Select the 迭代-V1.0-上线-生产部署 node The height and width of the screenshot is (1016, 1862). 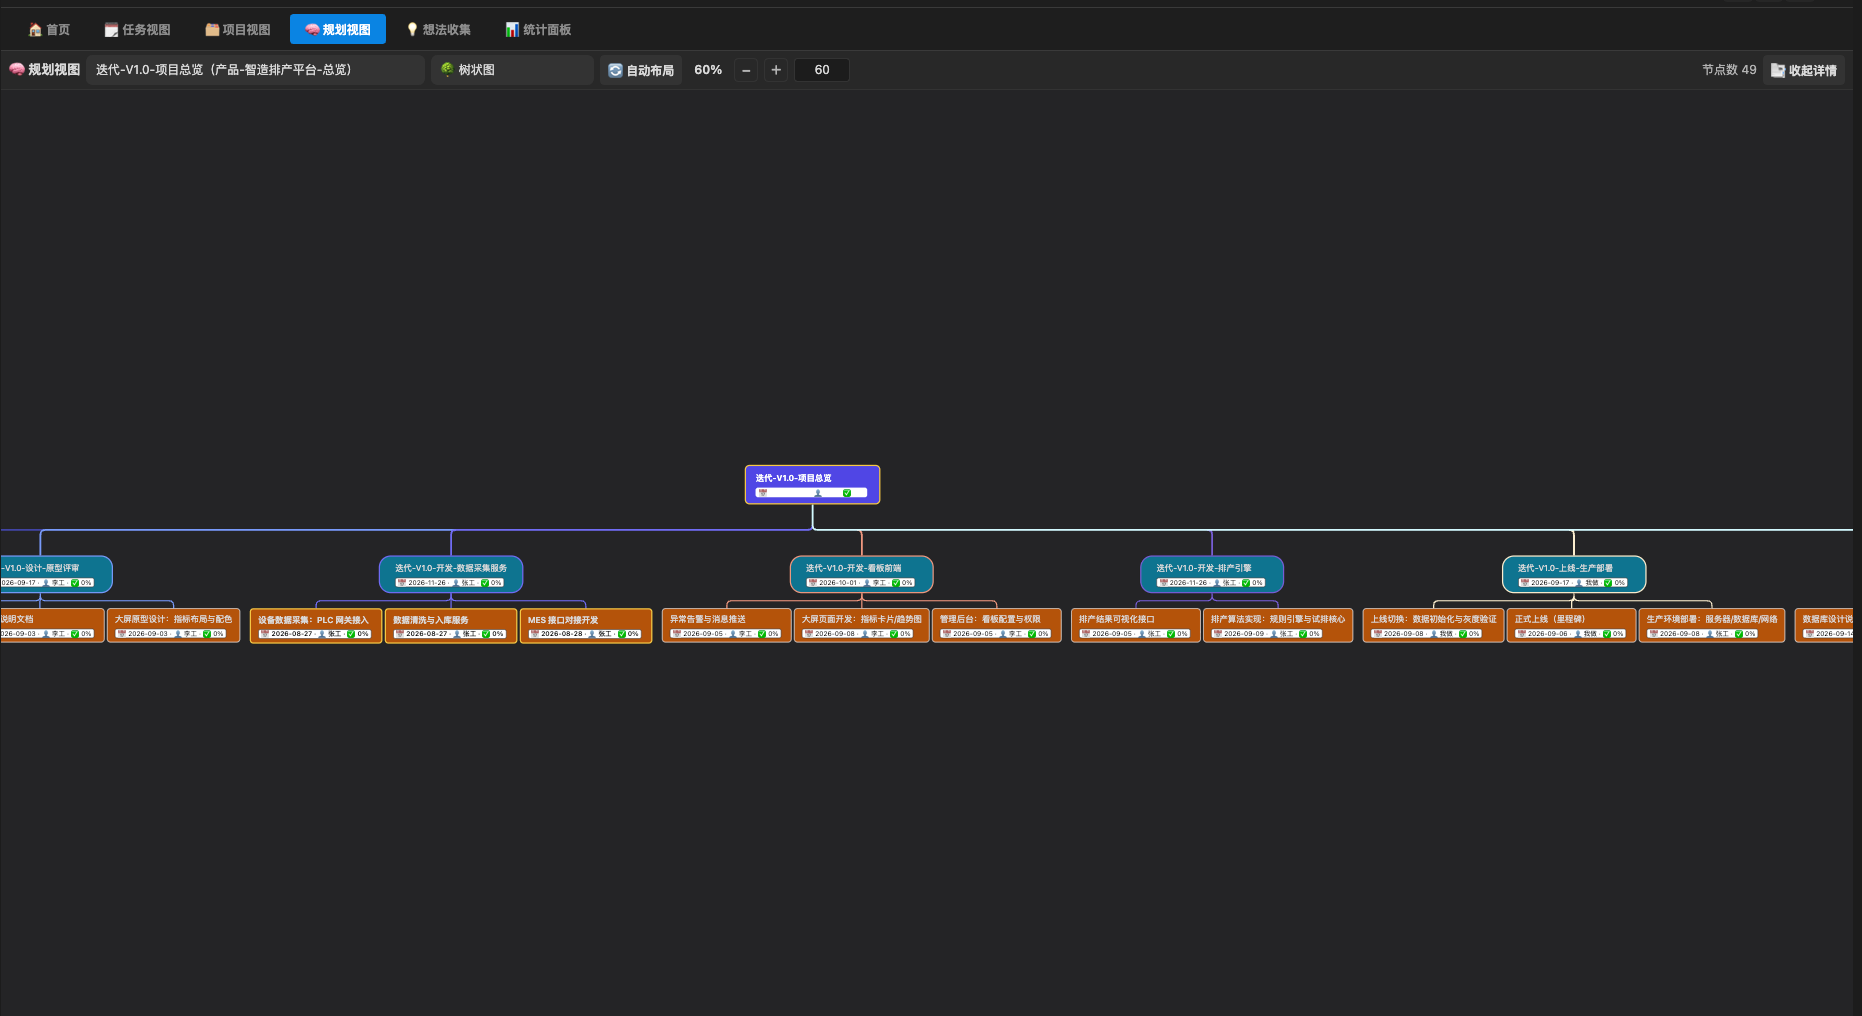click(1574, 574)
